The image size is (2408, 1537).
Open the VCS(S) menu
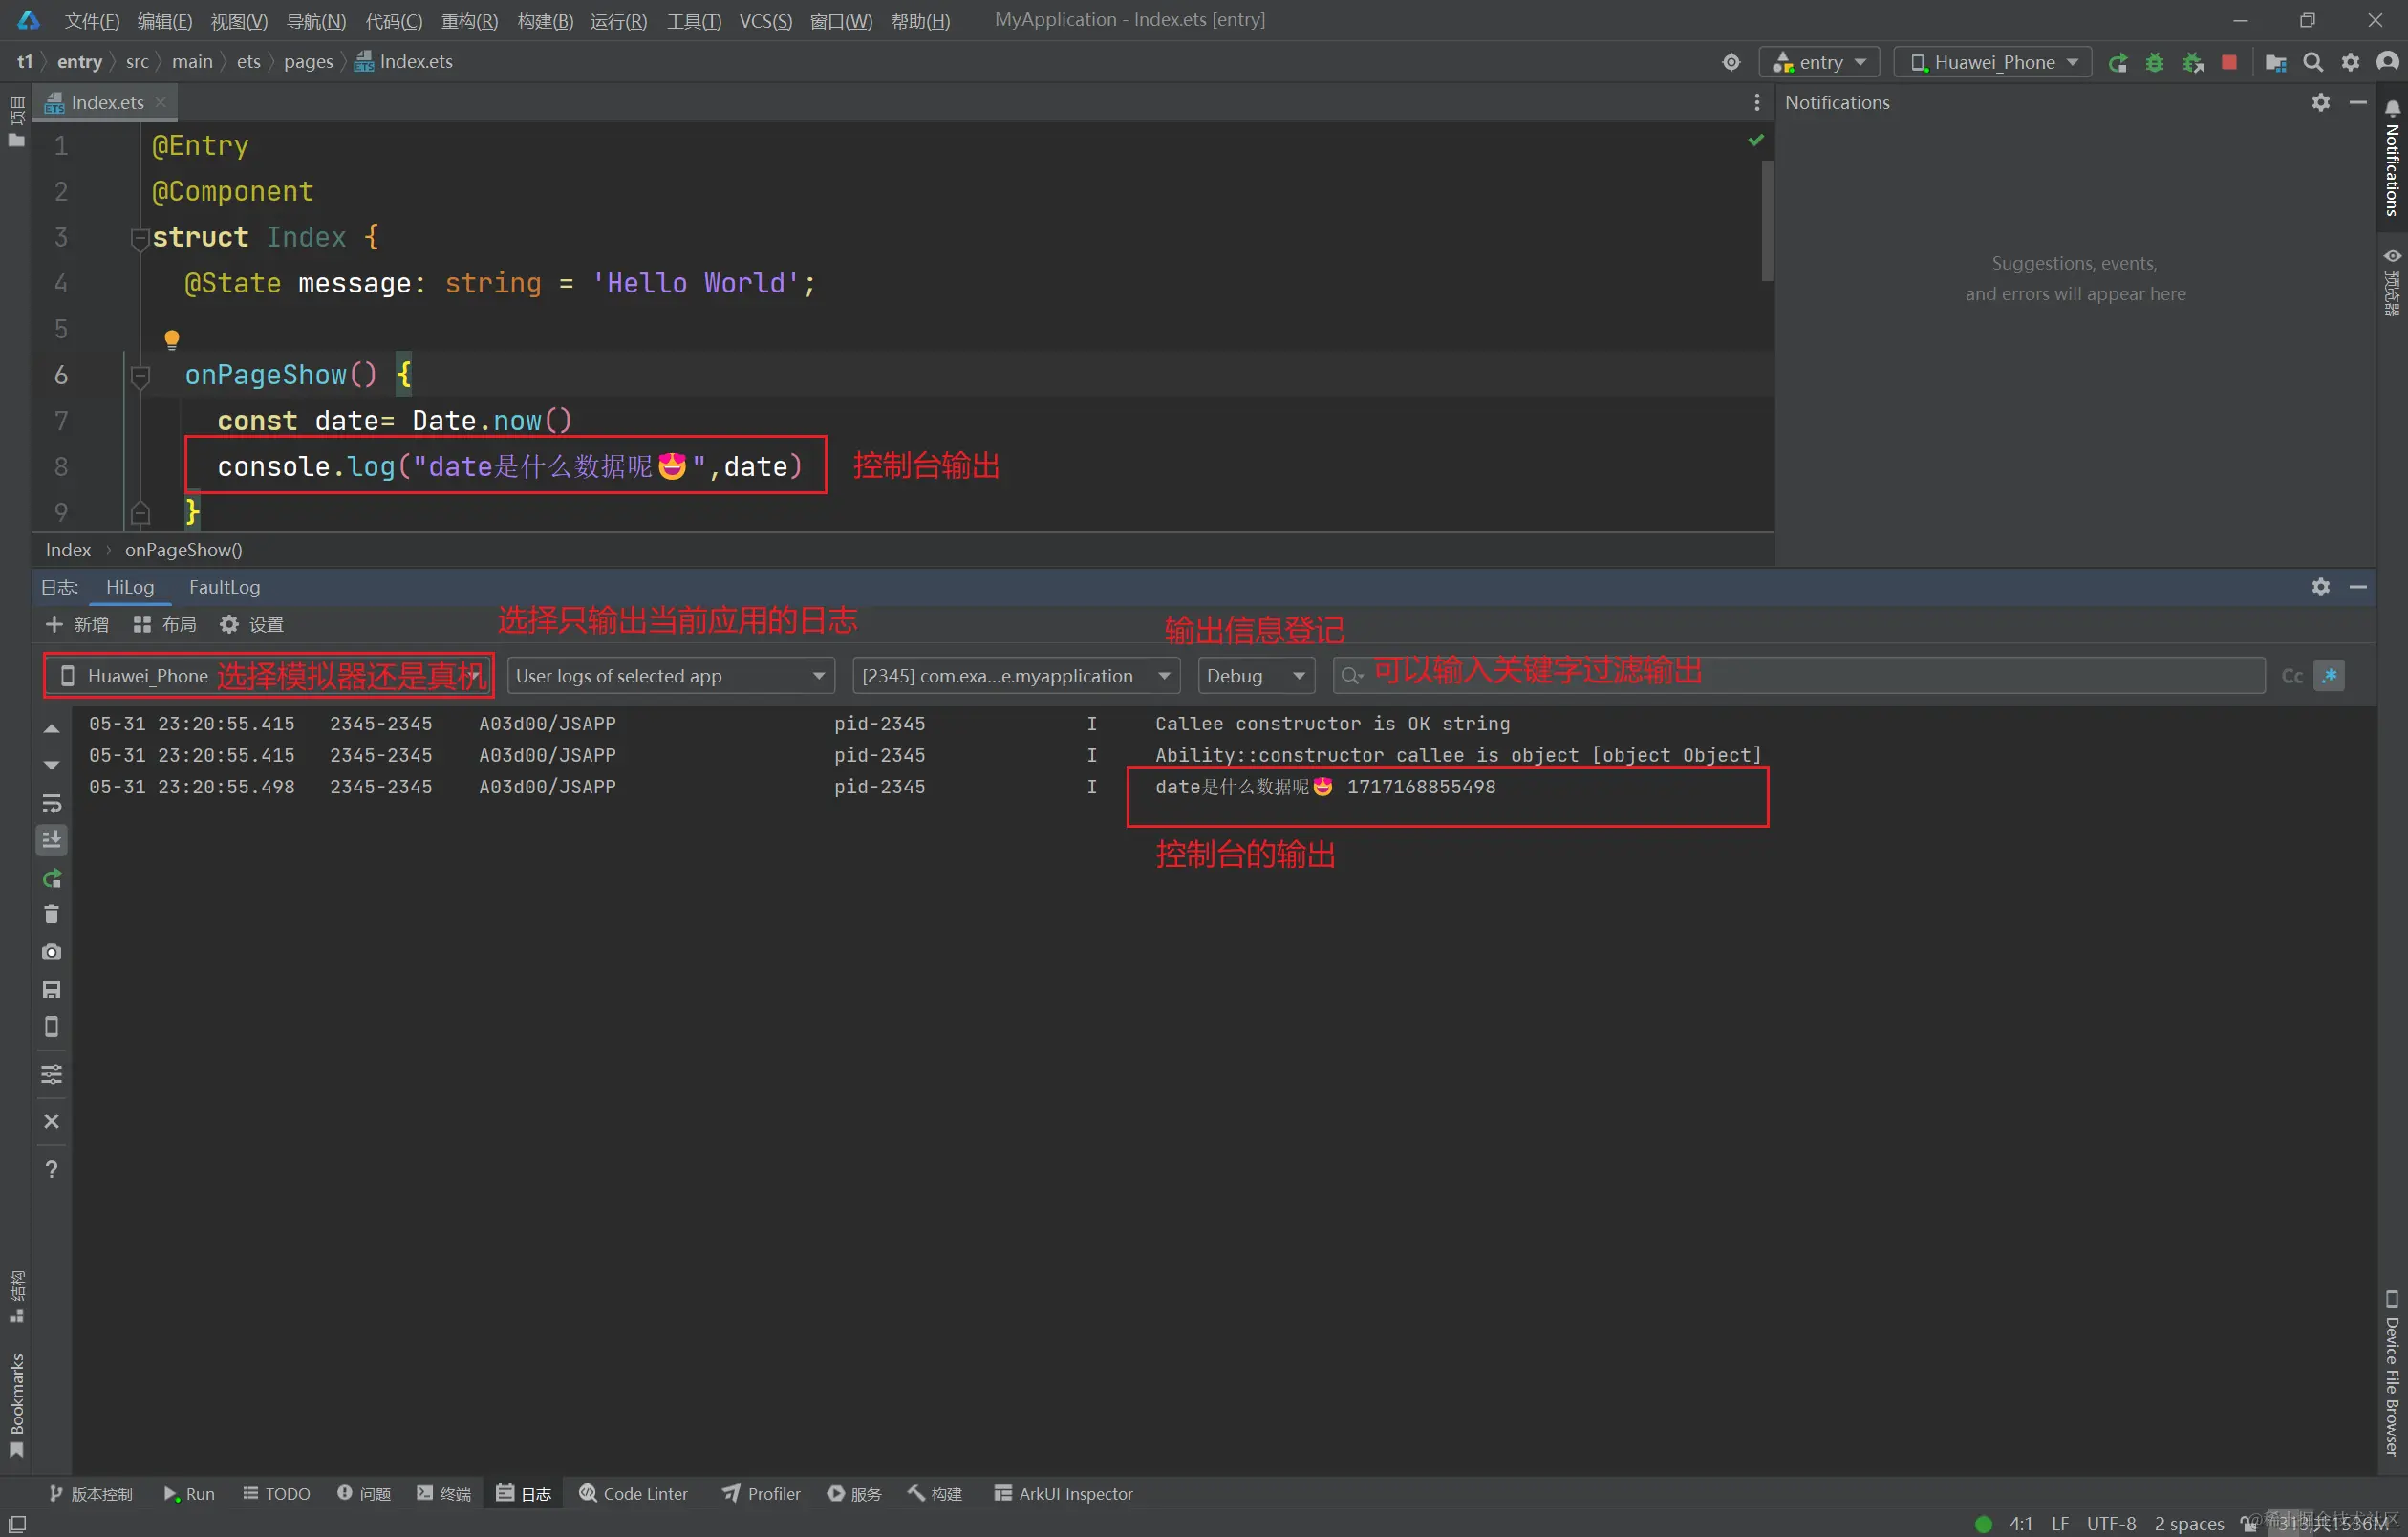pyautogui.click(x=765, y=21)
